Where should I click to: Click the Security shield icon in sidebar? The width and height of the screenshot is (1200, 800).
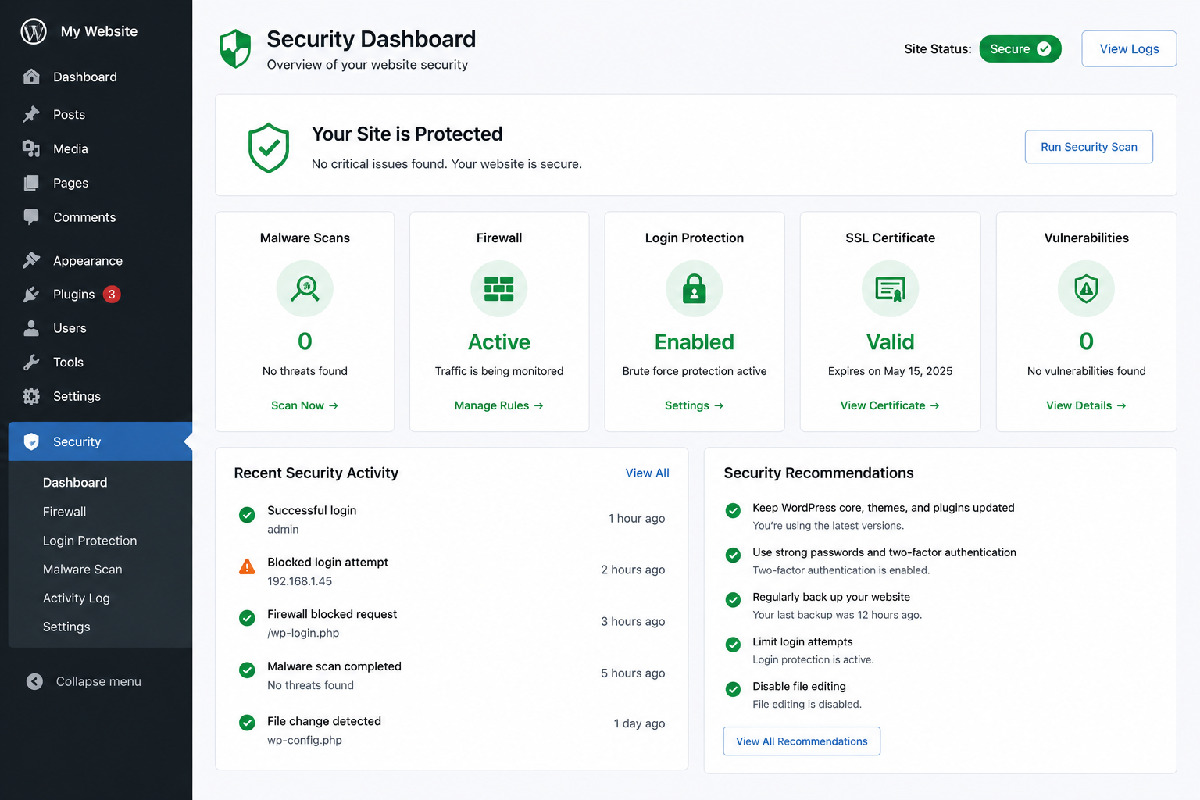[x=32, y=442]
